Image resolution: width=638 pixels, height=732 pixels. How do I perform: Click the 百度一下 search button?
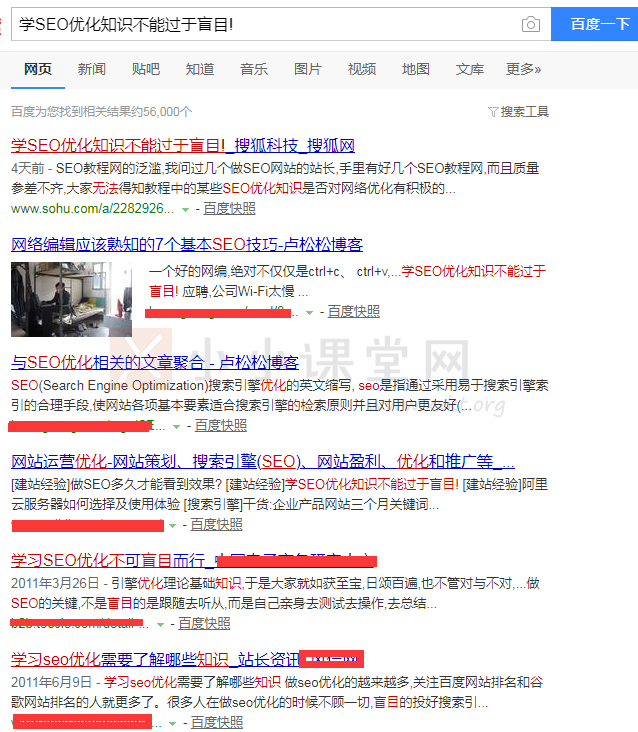tap(595, 24)
